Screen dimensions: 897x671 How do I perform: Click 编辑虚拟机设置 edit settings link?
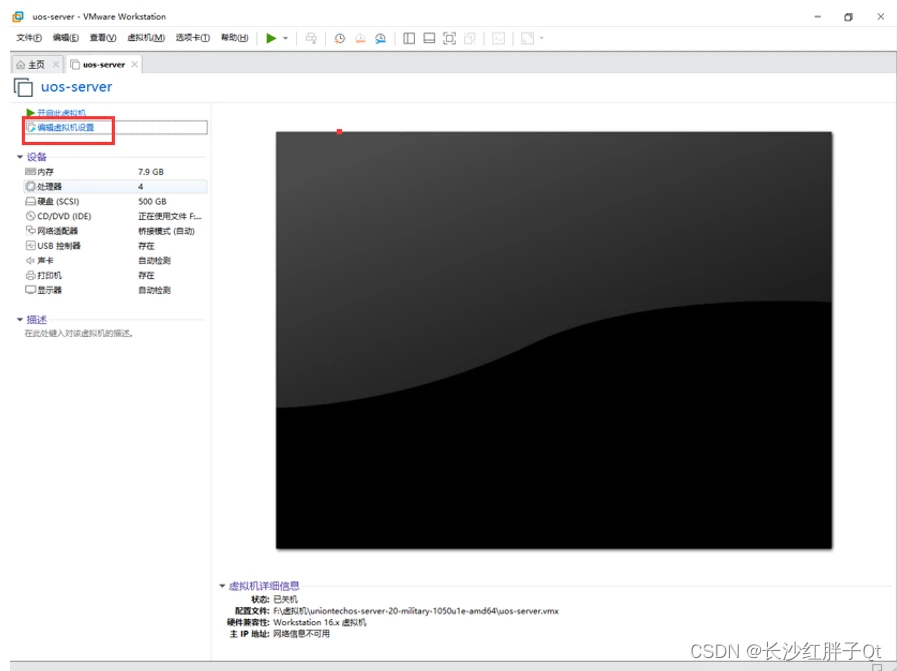tap(66, 128)
